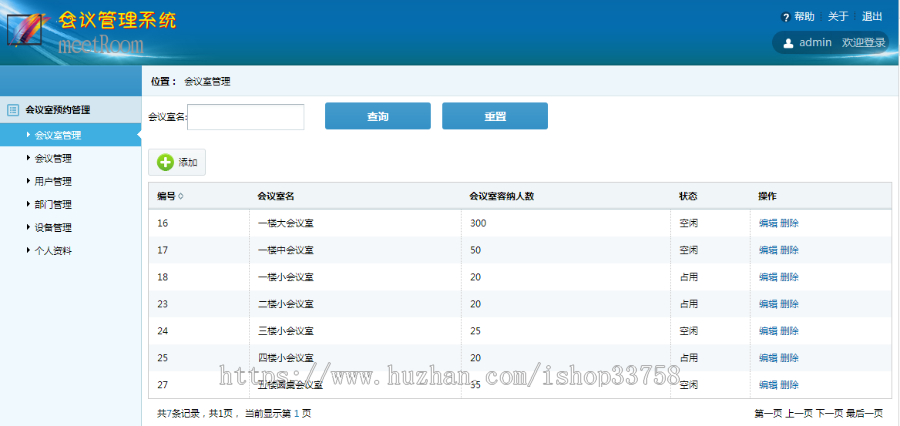Click the meetRoom feather logo
The width and height of the screenshot is (900, 426).
[27, 30]
